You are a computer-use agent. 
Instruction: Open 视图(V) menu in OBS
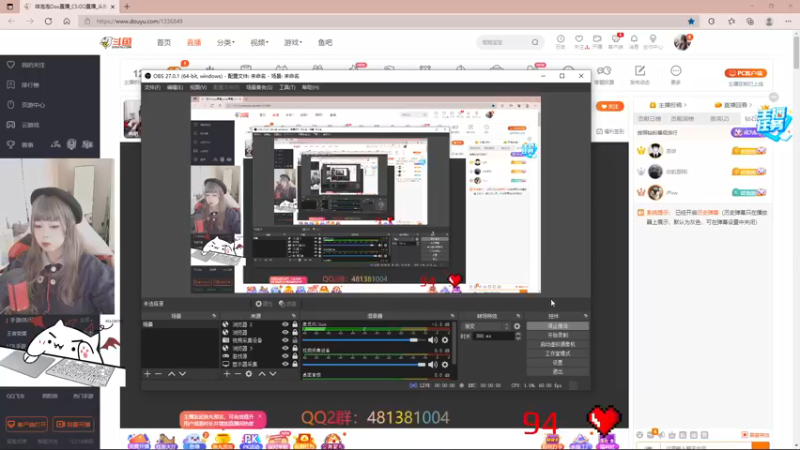[198, 87]
